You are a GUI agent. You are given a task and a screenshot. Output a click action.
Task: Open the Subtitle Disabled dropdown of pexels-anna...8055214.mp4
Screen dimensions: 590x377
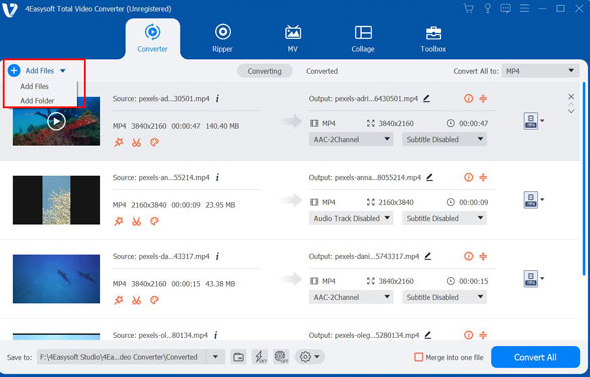(444, 218)
